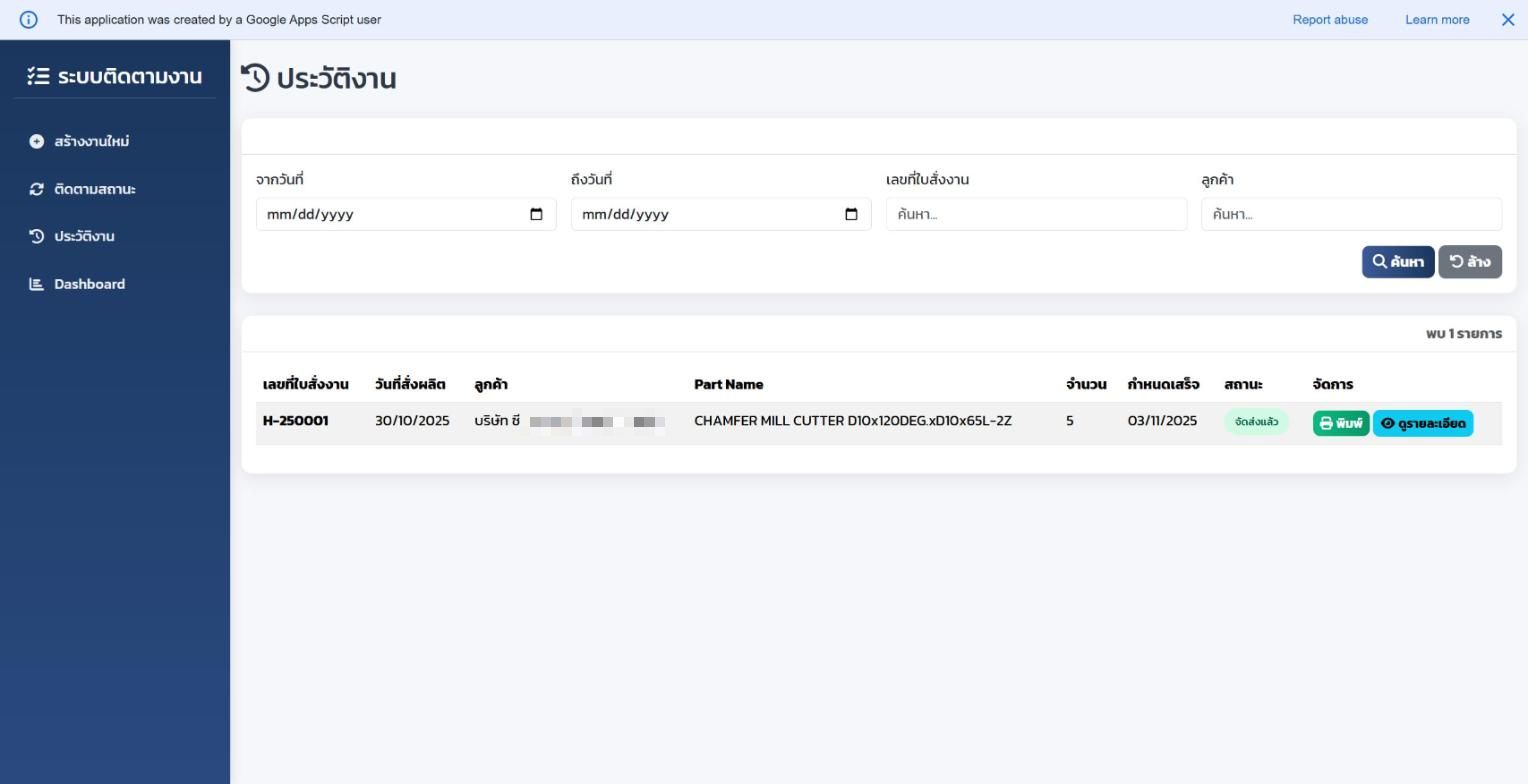1528x784 pixels.
Task: Click the due date 03/11/2025
Action: tap(1162, 421)
